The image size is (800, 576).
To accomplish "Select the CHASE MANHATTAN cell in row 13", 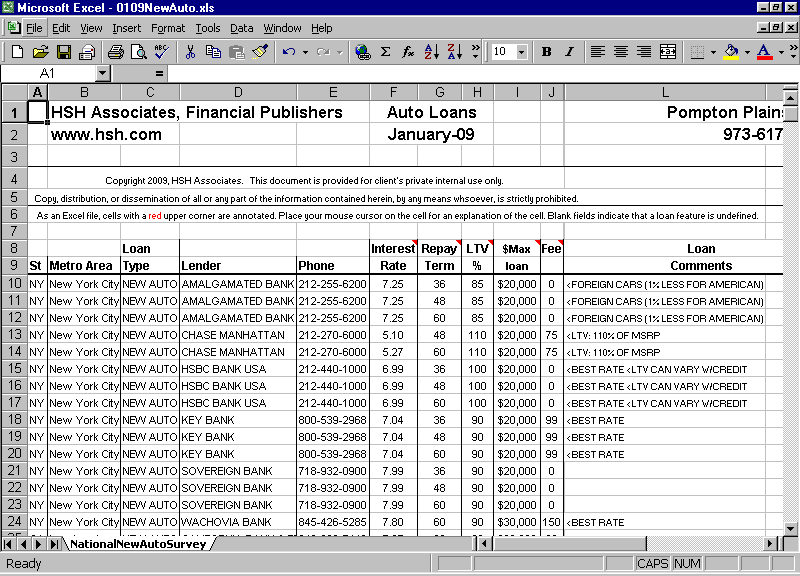I will 238,335.
